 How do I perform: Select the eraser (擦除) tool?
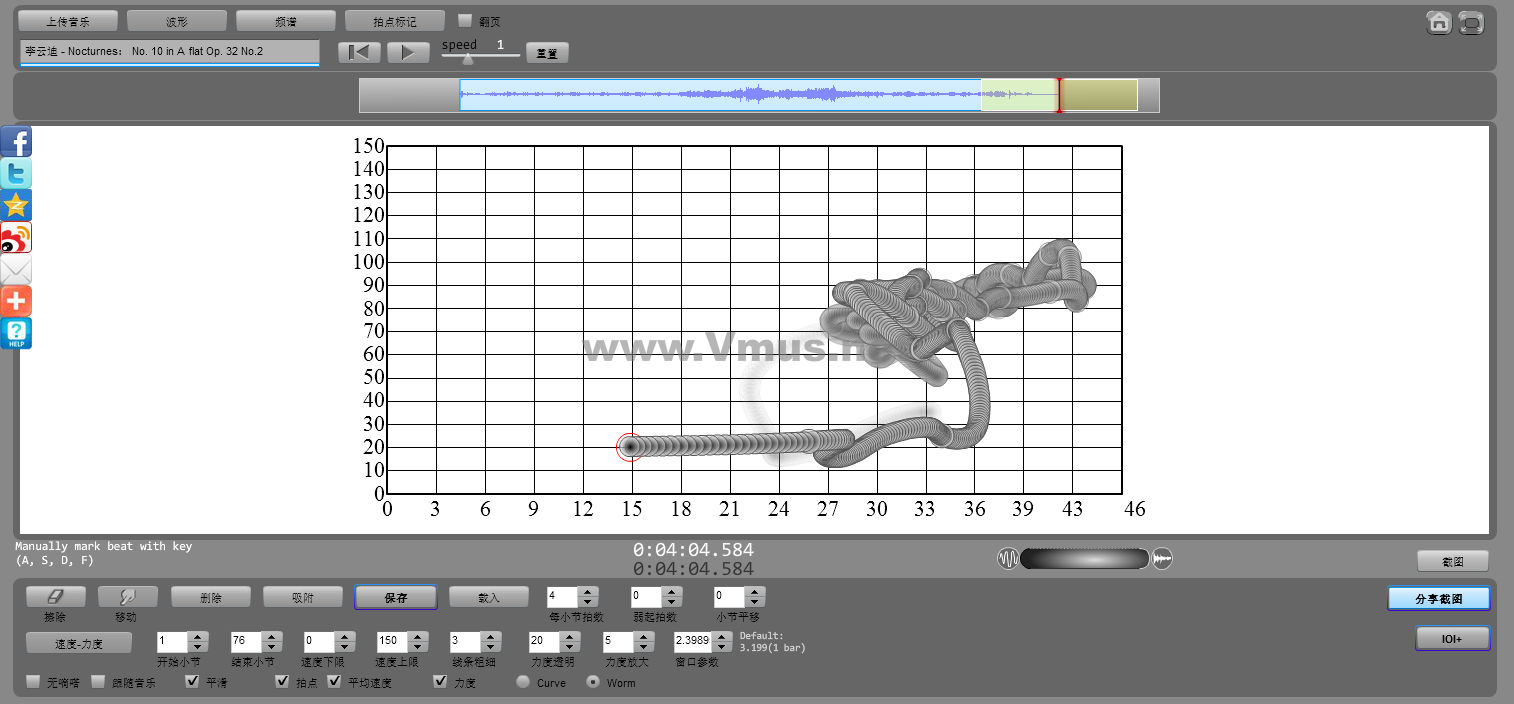point(55,597)
